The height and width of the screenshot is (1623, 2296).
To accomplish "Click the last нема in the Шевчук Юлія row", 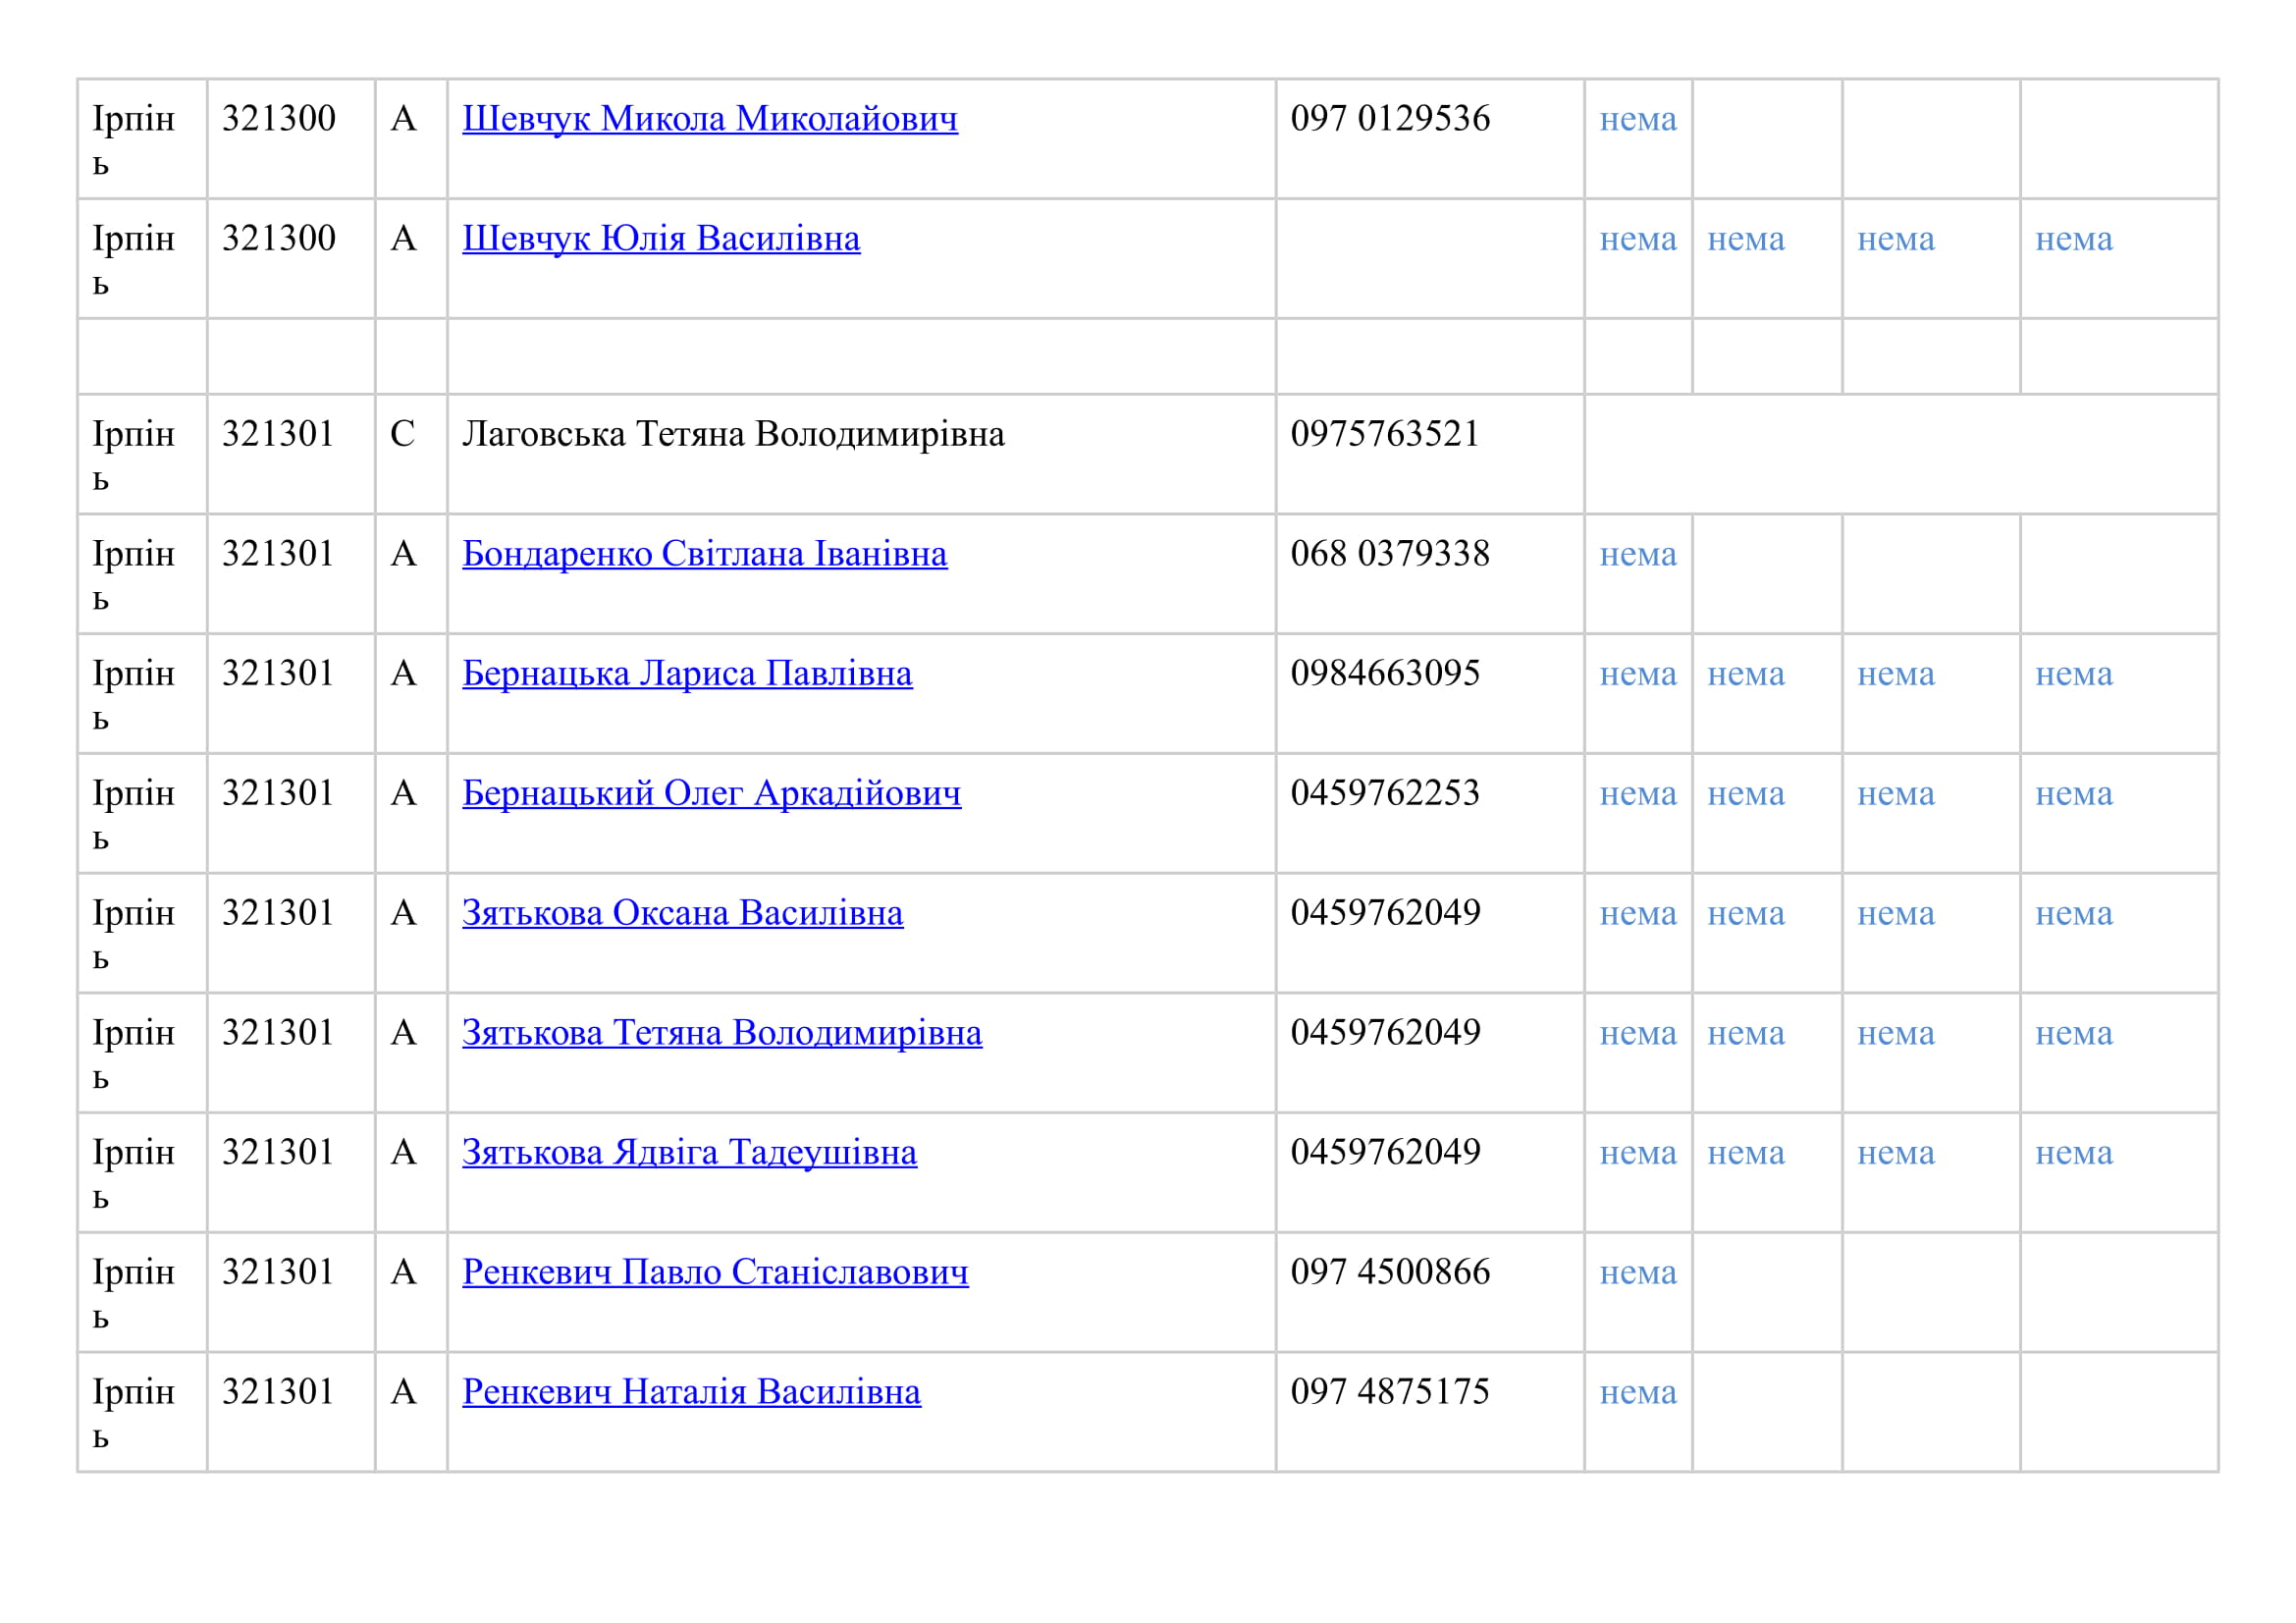I will tap(2073, 240).
